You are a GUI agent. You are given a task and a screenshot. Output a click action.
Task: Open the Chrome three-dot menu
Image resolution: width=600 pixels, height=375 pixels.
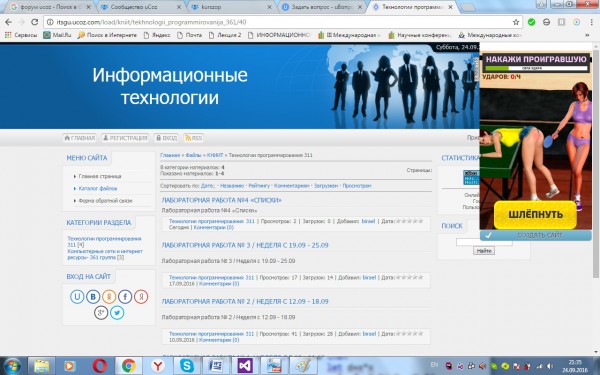592,22
